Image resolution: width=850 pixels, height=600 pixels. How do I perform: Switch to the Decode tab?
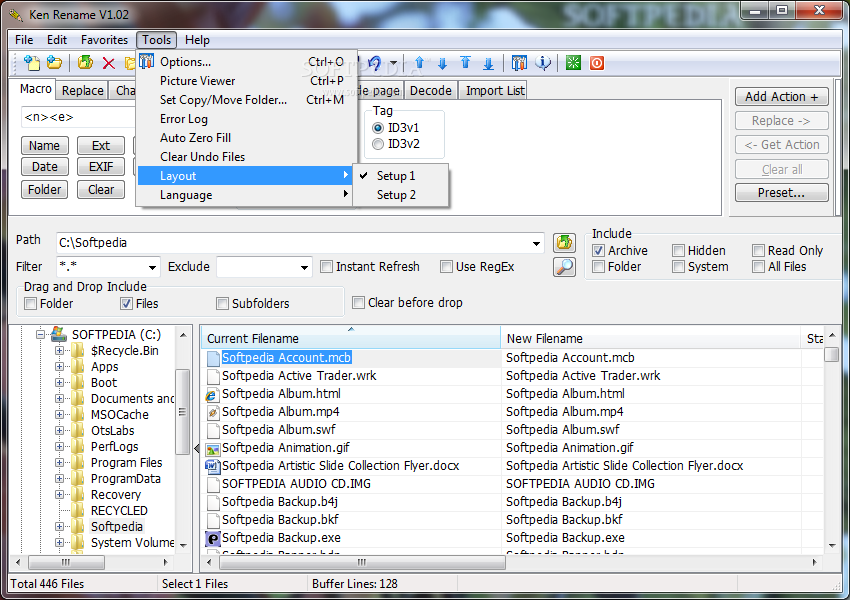[x=430, y=91]
